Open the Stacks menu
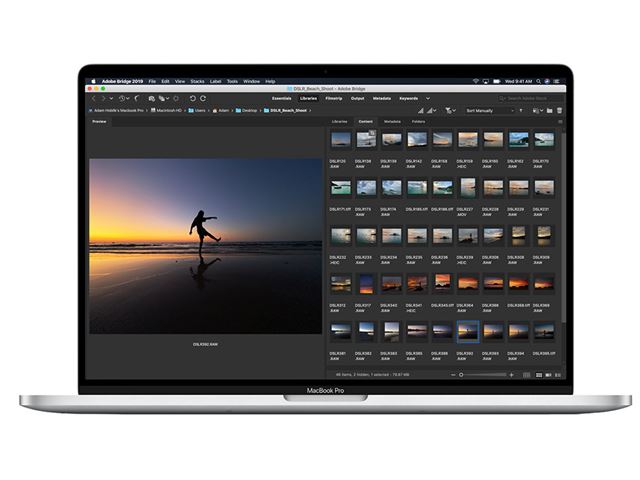Image resolution: width=640 pixels, height=480 pixels. coord(197,81)
